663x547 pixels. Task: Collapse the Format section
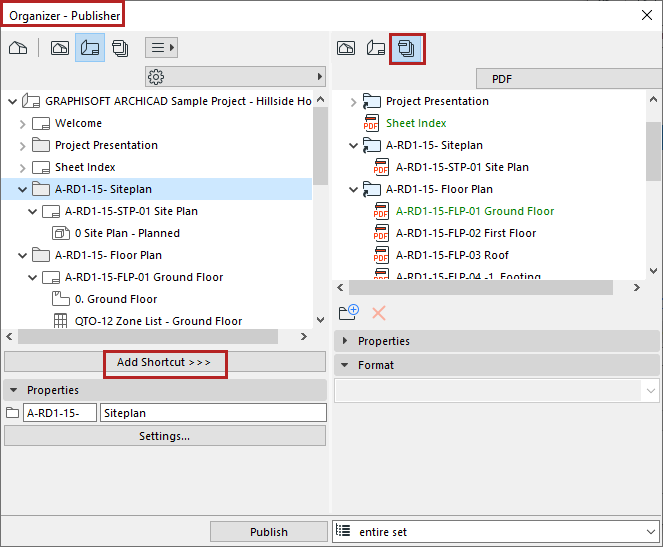pyautogui.click(x=345, y=365)
